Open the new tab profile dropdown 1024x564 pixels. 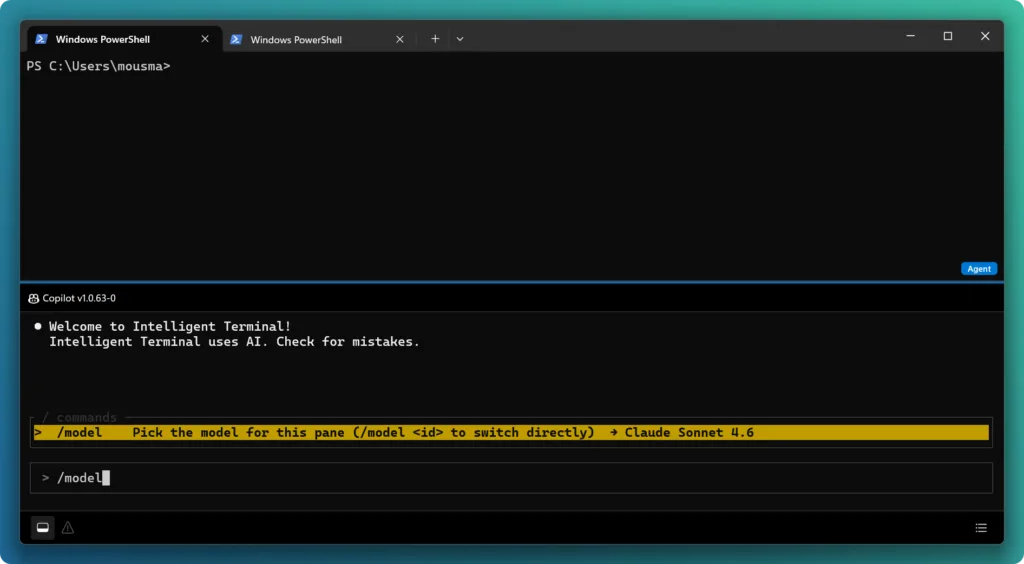tap(460, 39)
